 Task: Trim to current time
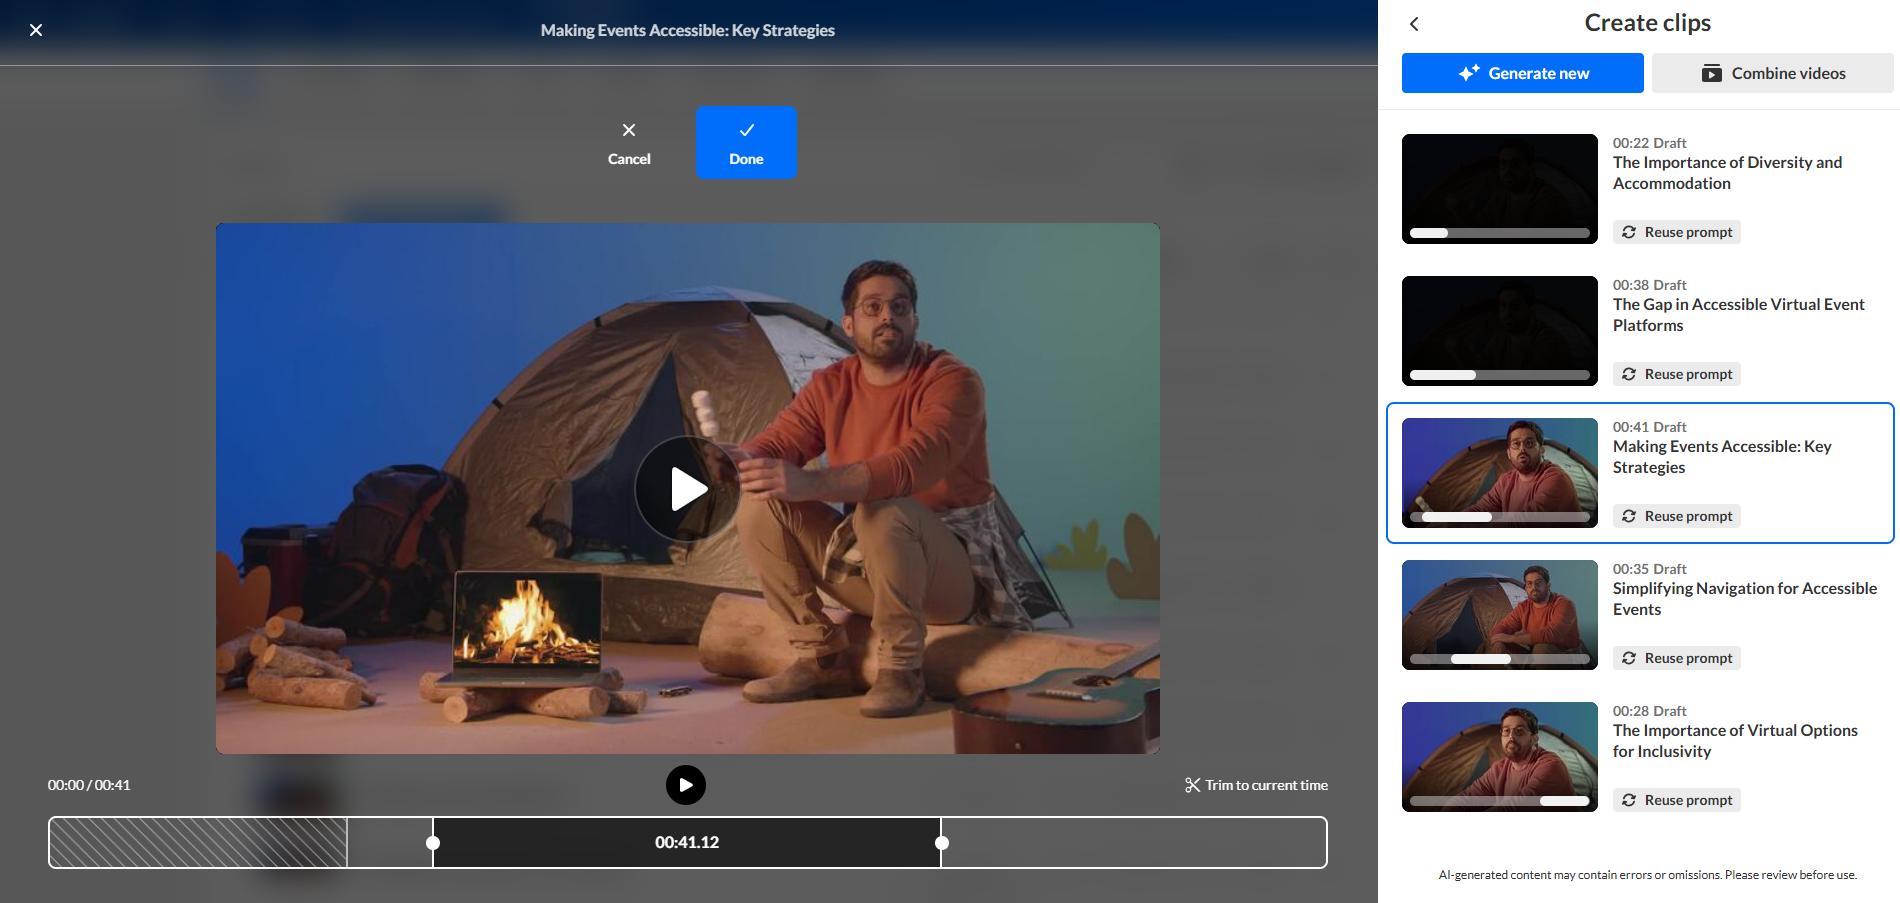point(1256,785)
